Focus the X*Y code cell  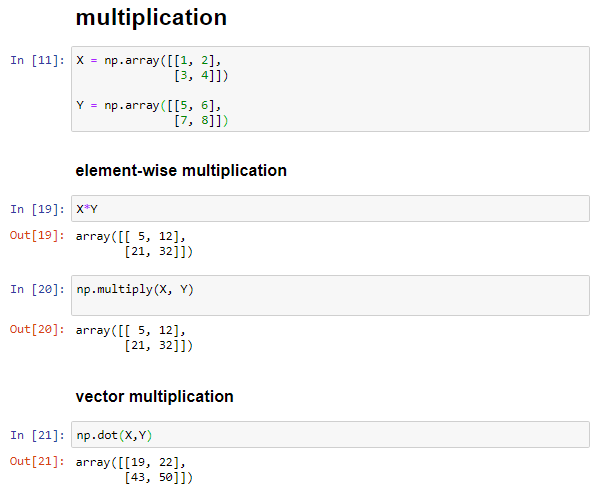click(330, 209)
